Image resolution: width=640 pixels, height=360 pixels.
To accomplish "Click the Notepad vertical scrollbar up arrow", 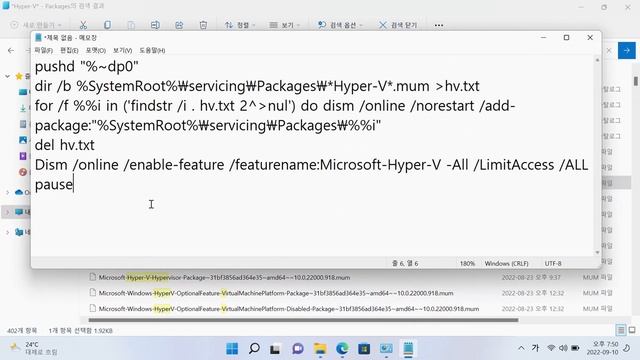I will (x=598, y=60).
